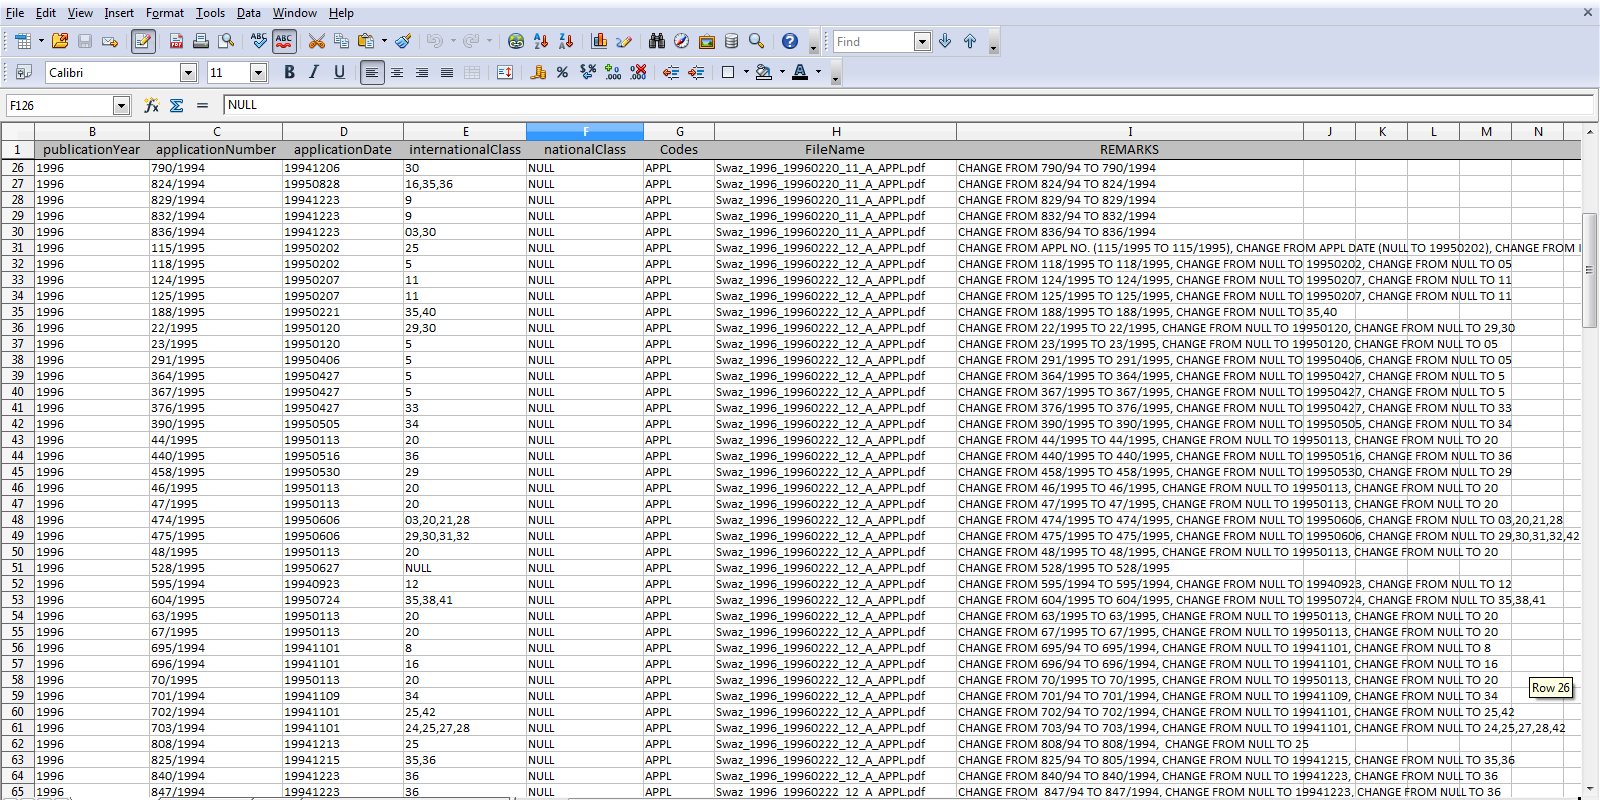Paste clipboard contents
1600x800 pixels.
366,41
